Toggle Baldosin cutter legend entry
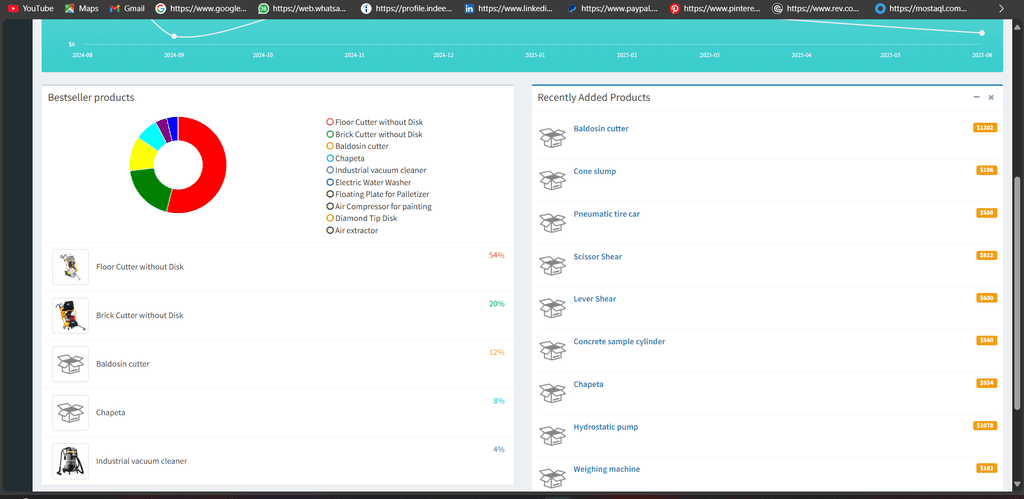1024x499 pixels. pyautogui.click(x=357, y=146)
